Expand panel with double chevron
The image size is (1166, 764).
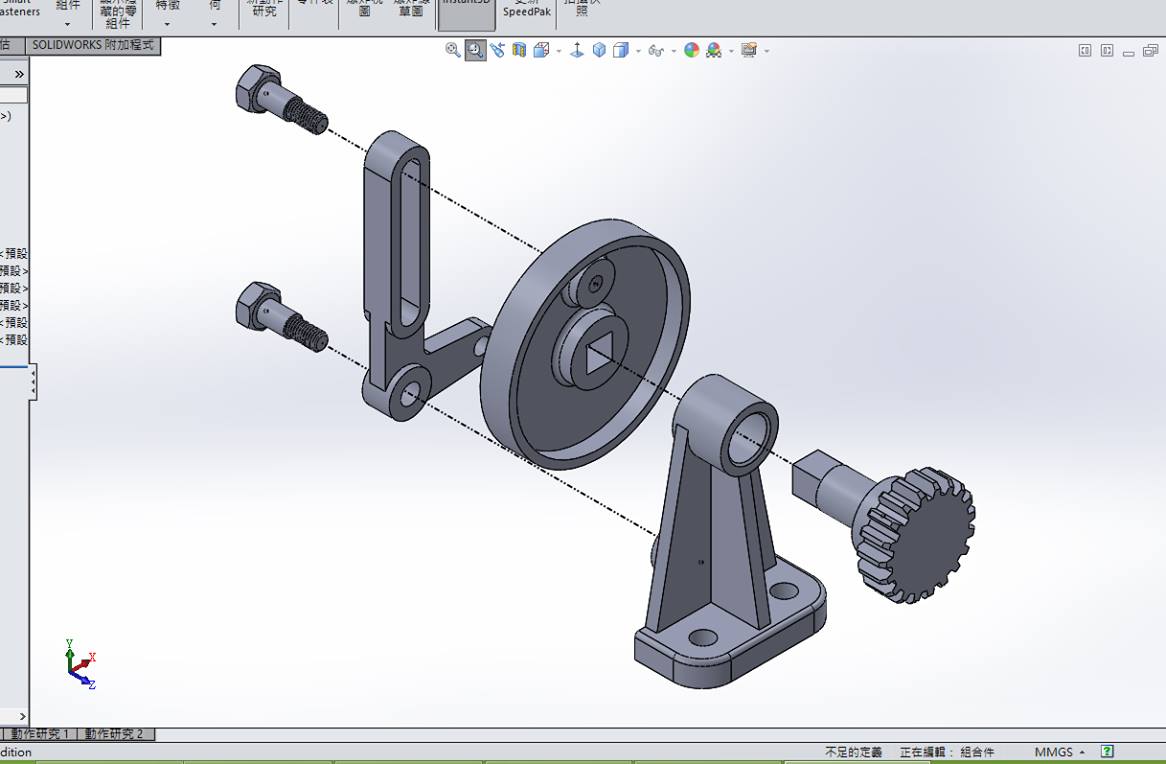(19, 74)
